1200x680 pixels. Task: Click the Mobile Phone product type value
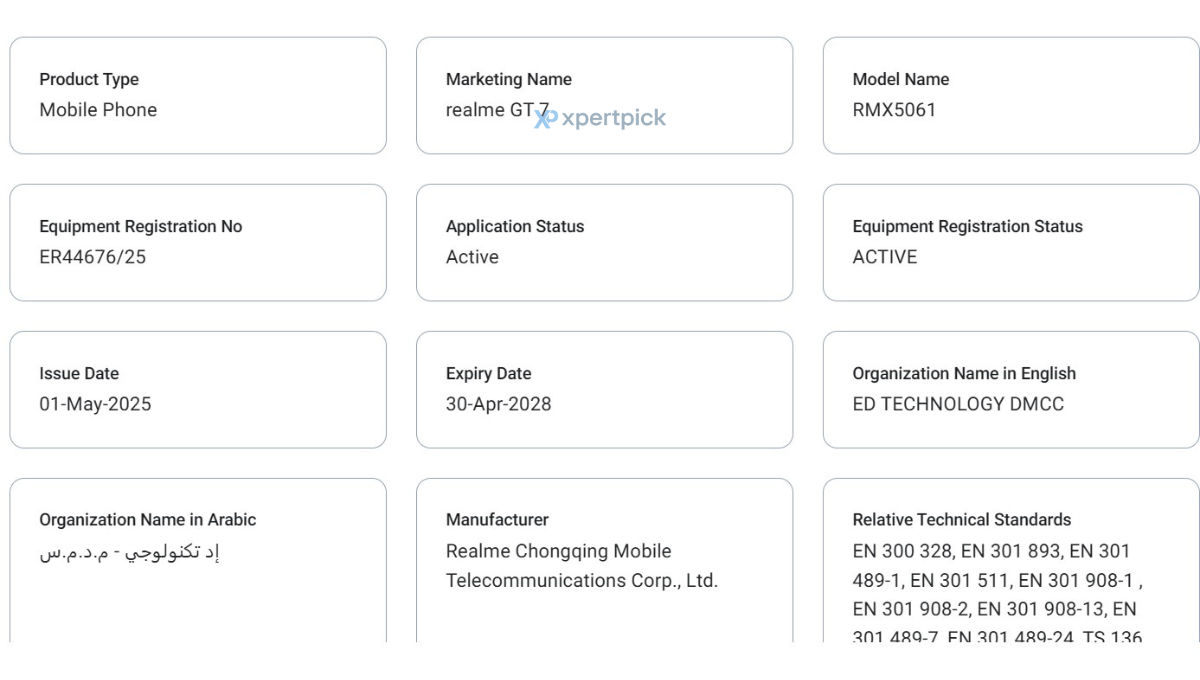point(98,110)
